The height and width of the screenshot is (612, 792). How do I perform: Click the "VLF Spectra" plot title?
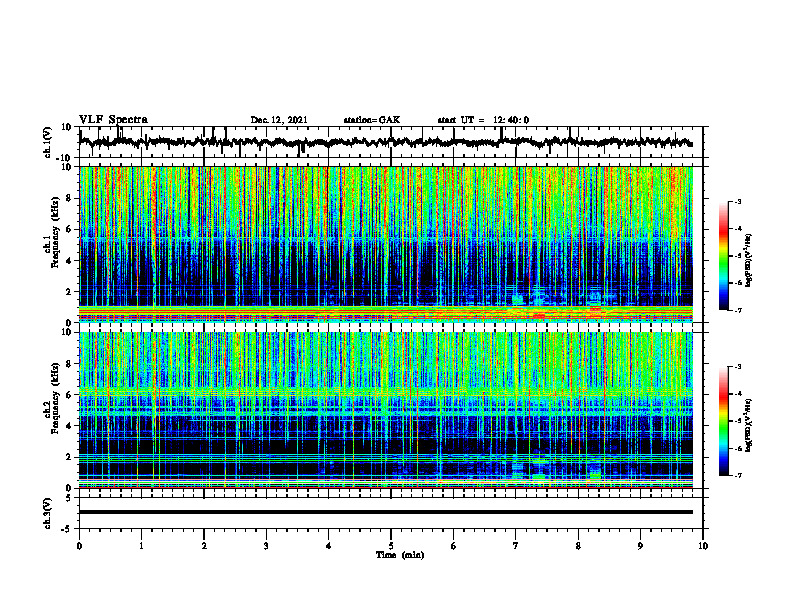113,120
